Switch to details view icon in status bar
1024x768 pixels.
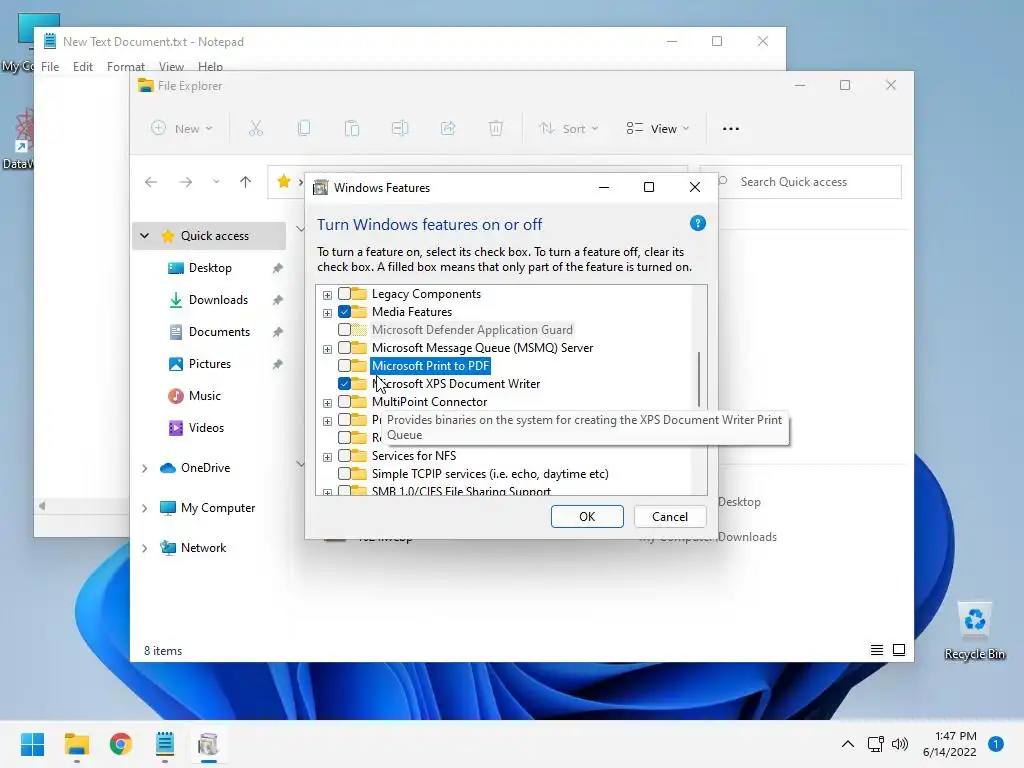pos(876,650)
